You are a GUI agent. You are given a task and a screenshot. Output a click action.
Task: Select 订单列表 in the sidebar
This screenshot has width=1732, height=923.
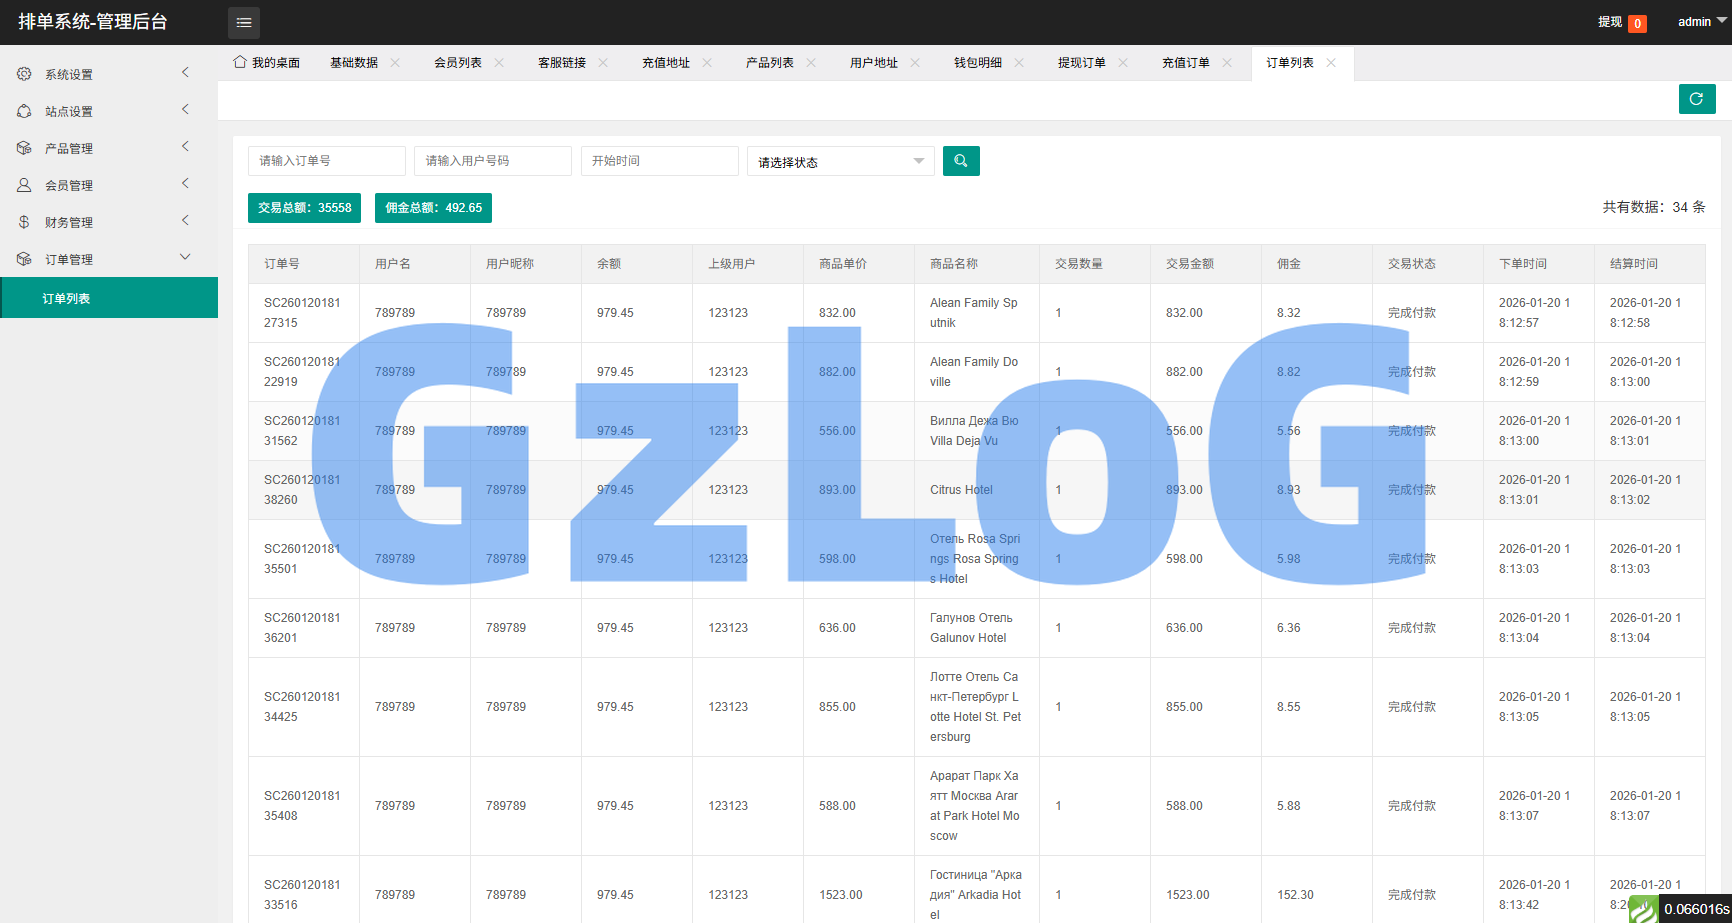(x=66, y=298)
